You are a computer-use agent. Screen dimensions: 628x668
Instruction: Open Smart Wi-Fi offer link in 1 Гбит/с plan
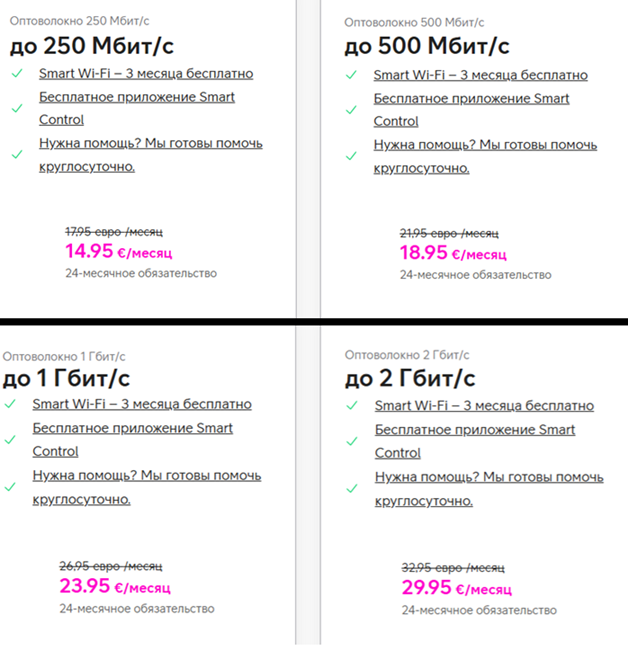(x=141, y=405)
